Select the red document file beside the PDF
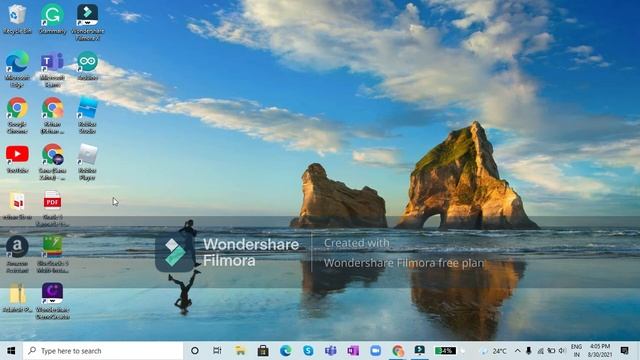Image resolution: width=640 pixels, height=360 pixels. point(17,206)
